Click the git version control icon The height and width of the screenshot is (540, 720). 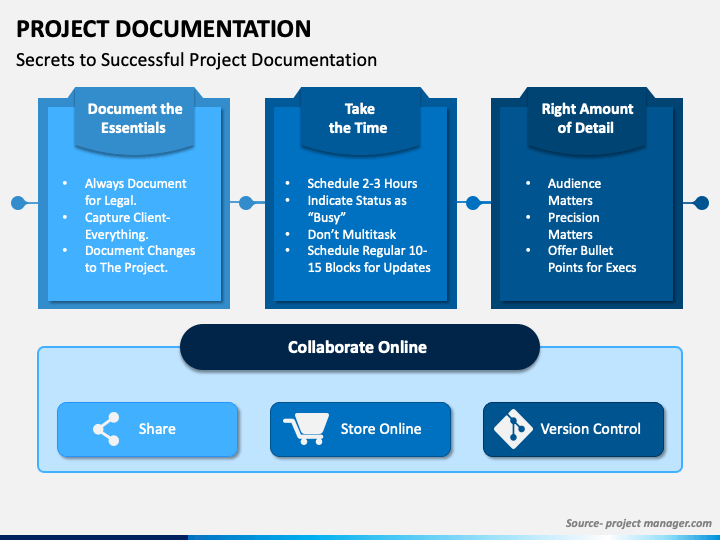[513, 429]
